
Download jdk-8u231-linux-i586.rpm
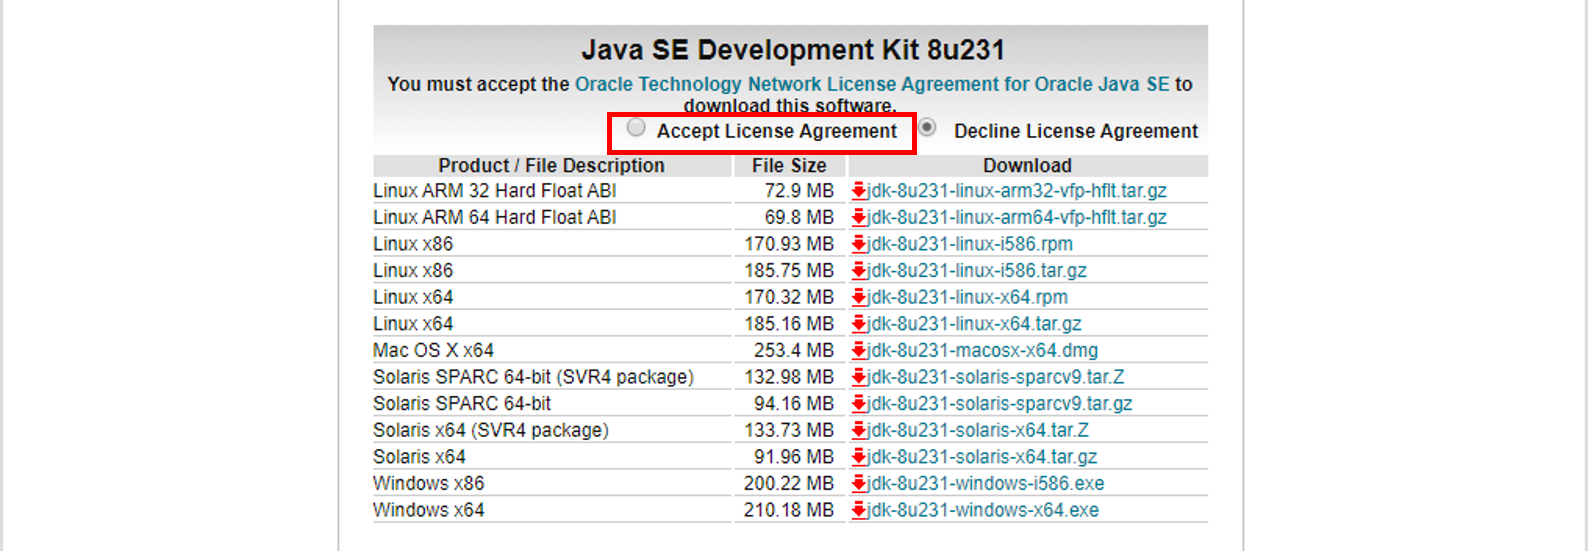point(970,244)
